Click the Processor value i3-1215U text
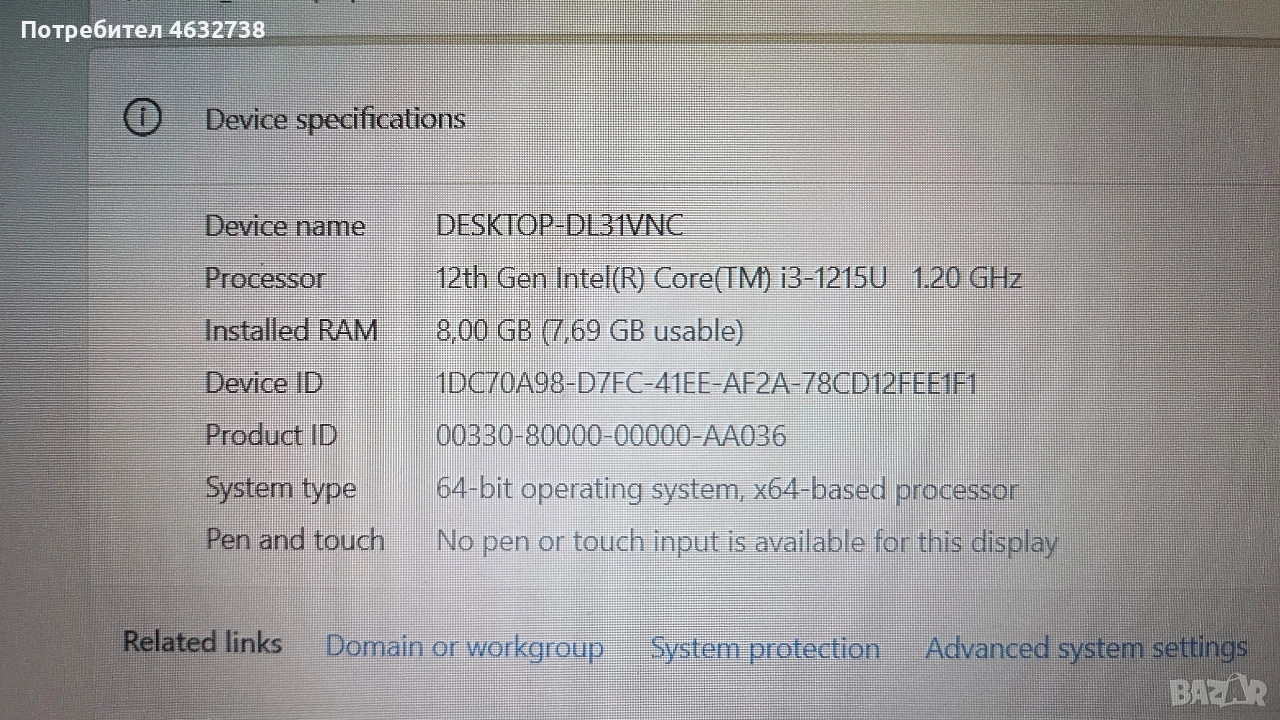Image resolution: width=1280 pixels, height=720 pixels. (728, 278)
